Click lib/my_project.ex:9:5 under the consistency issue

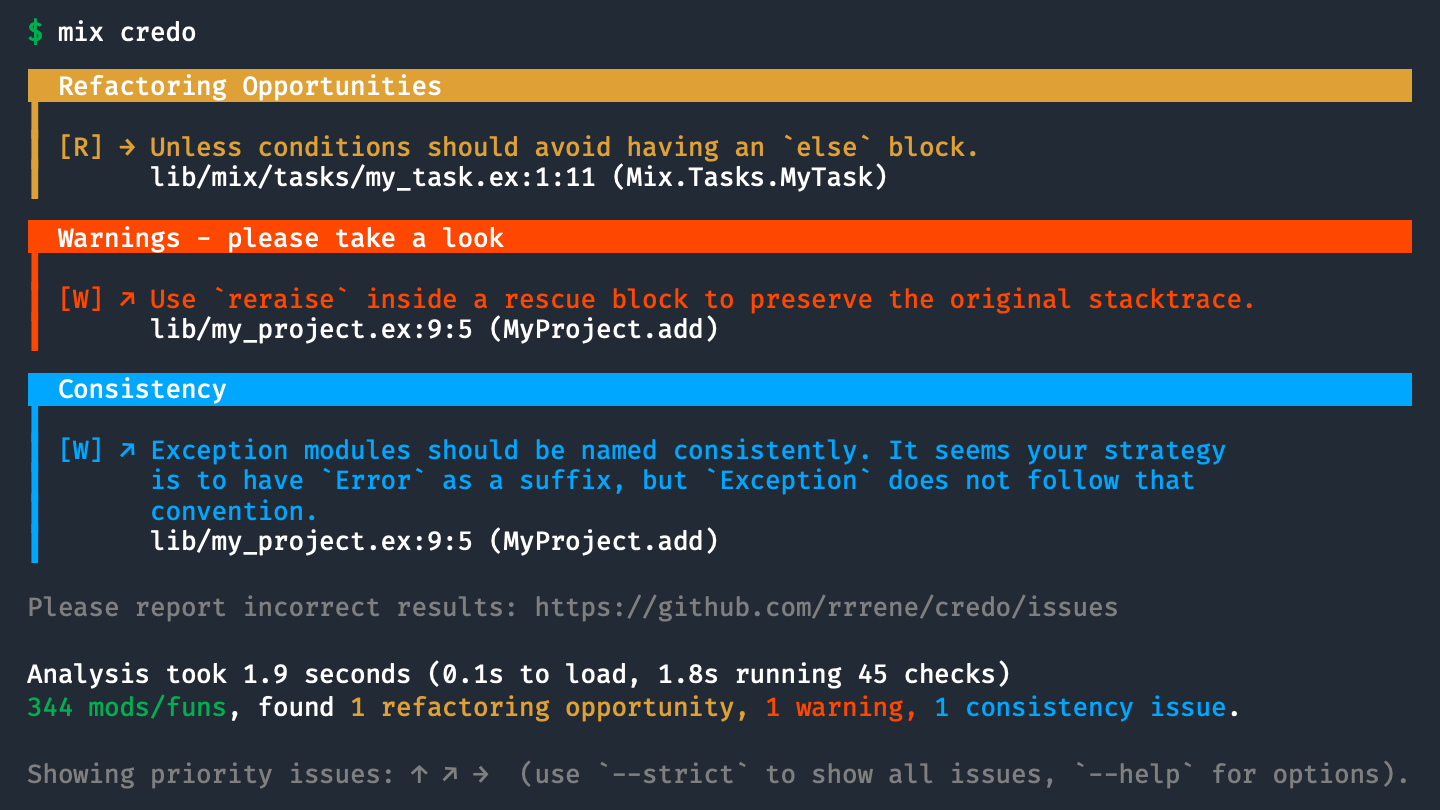[311, 541]
